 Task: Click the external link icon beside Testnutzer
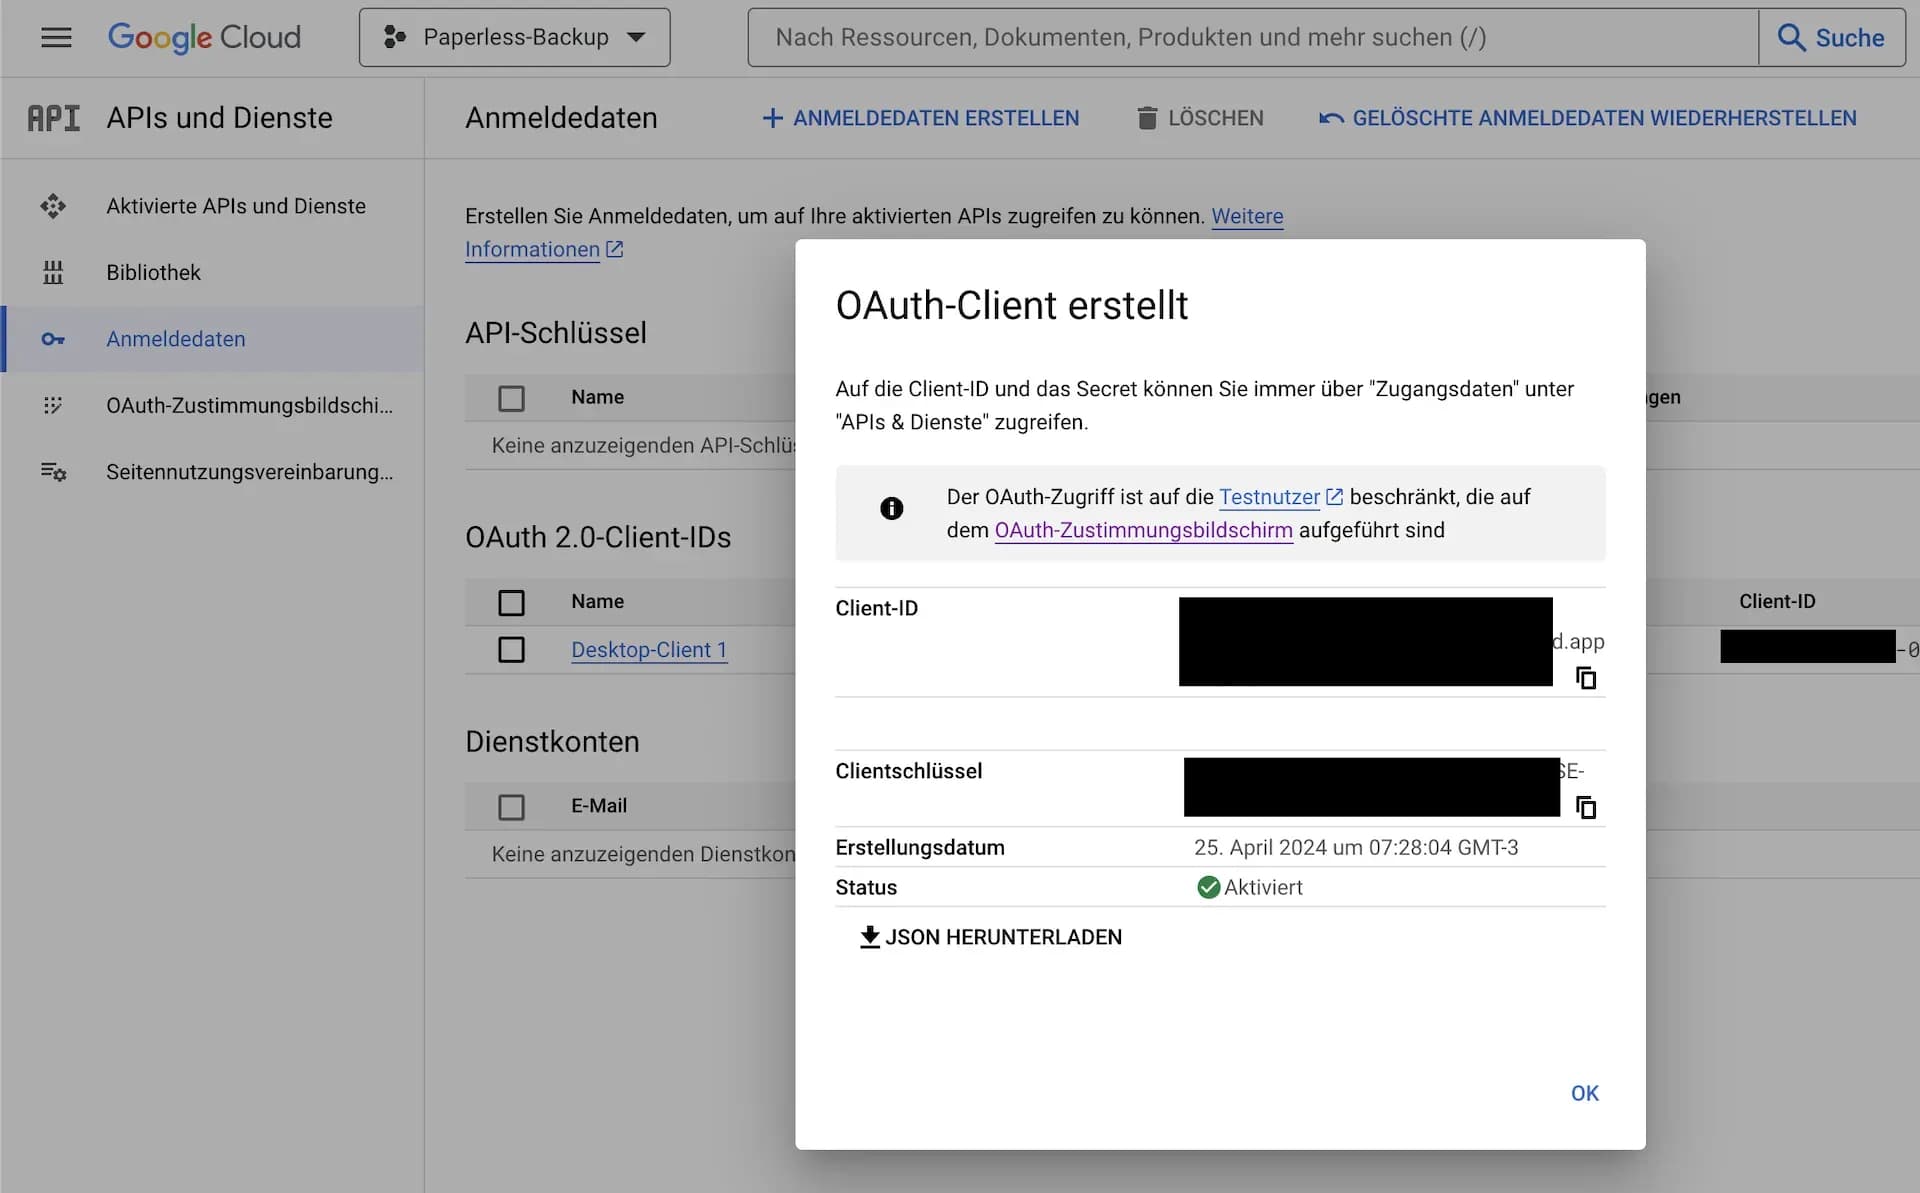[x=1334, y=497]
